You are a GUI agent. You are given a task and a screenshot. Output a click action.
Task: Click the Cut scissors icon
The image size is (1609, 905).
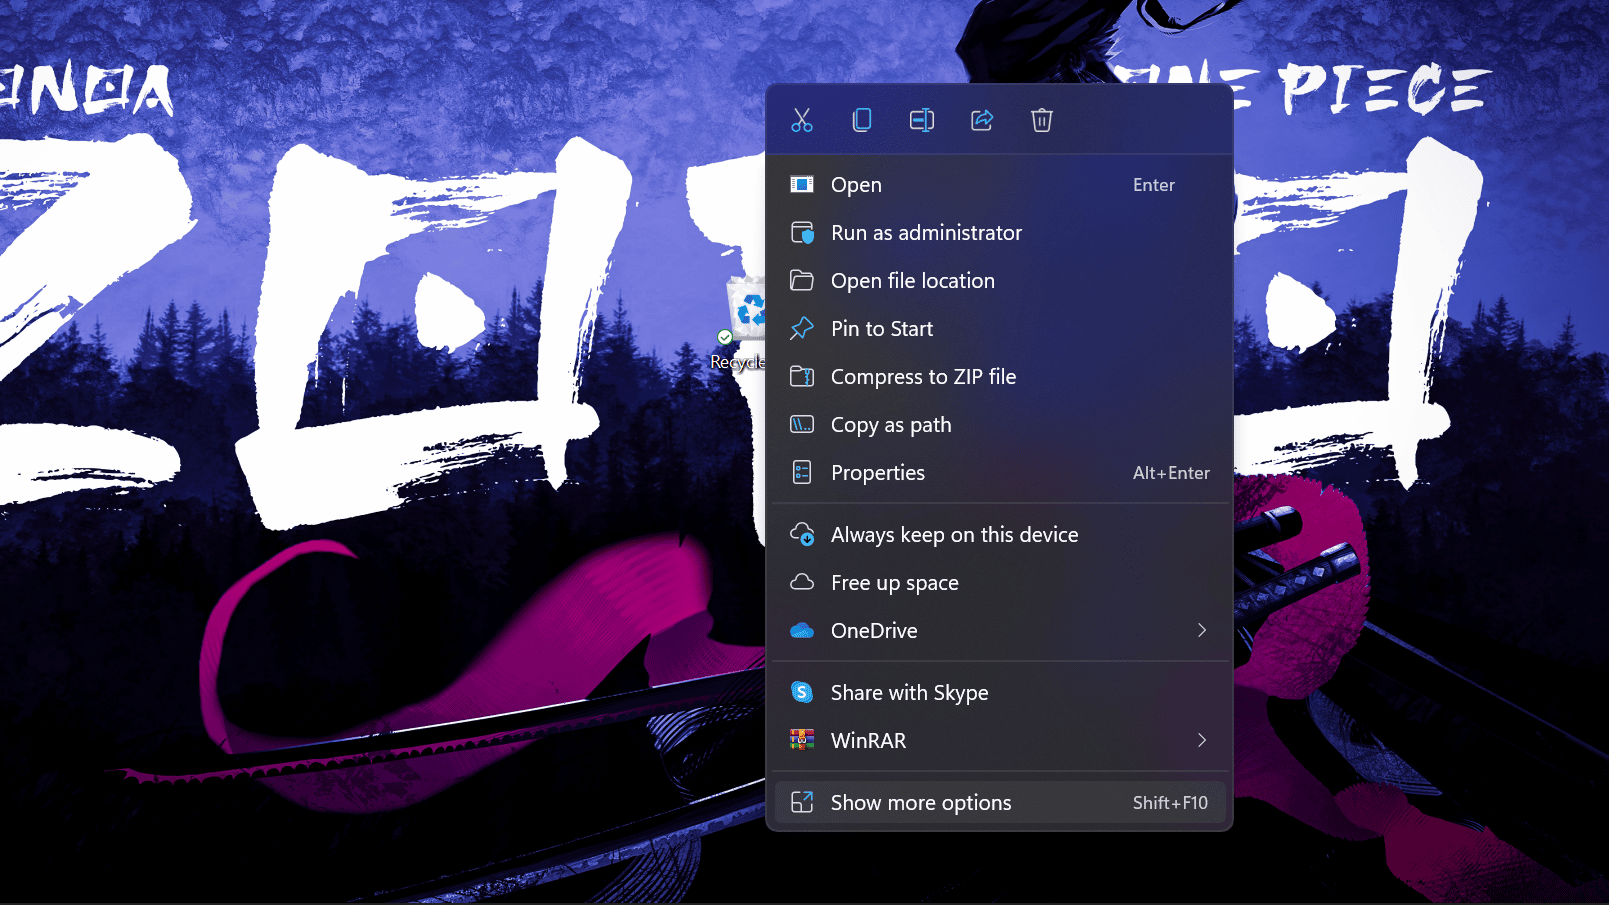pos(802,121)
